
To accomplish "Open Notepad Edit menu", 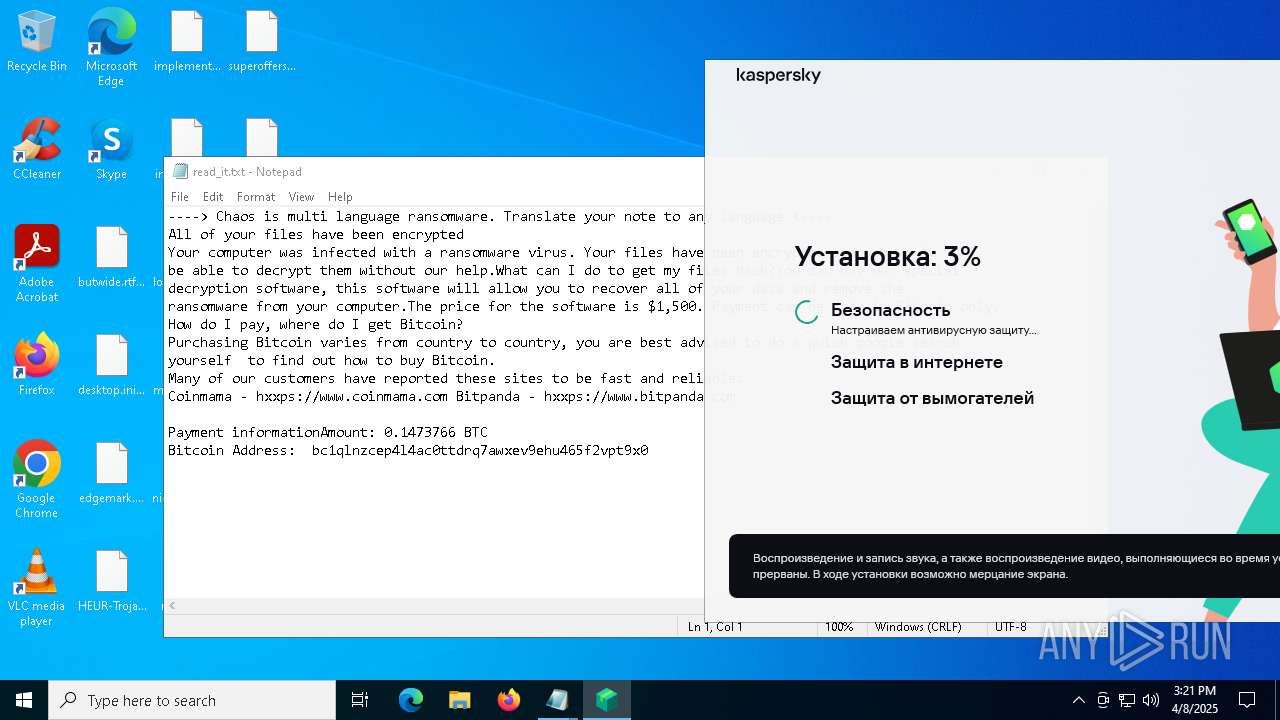I will point(213,197).
